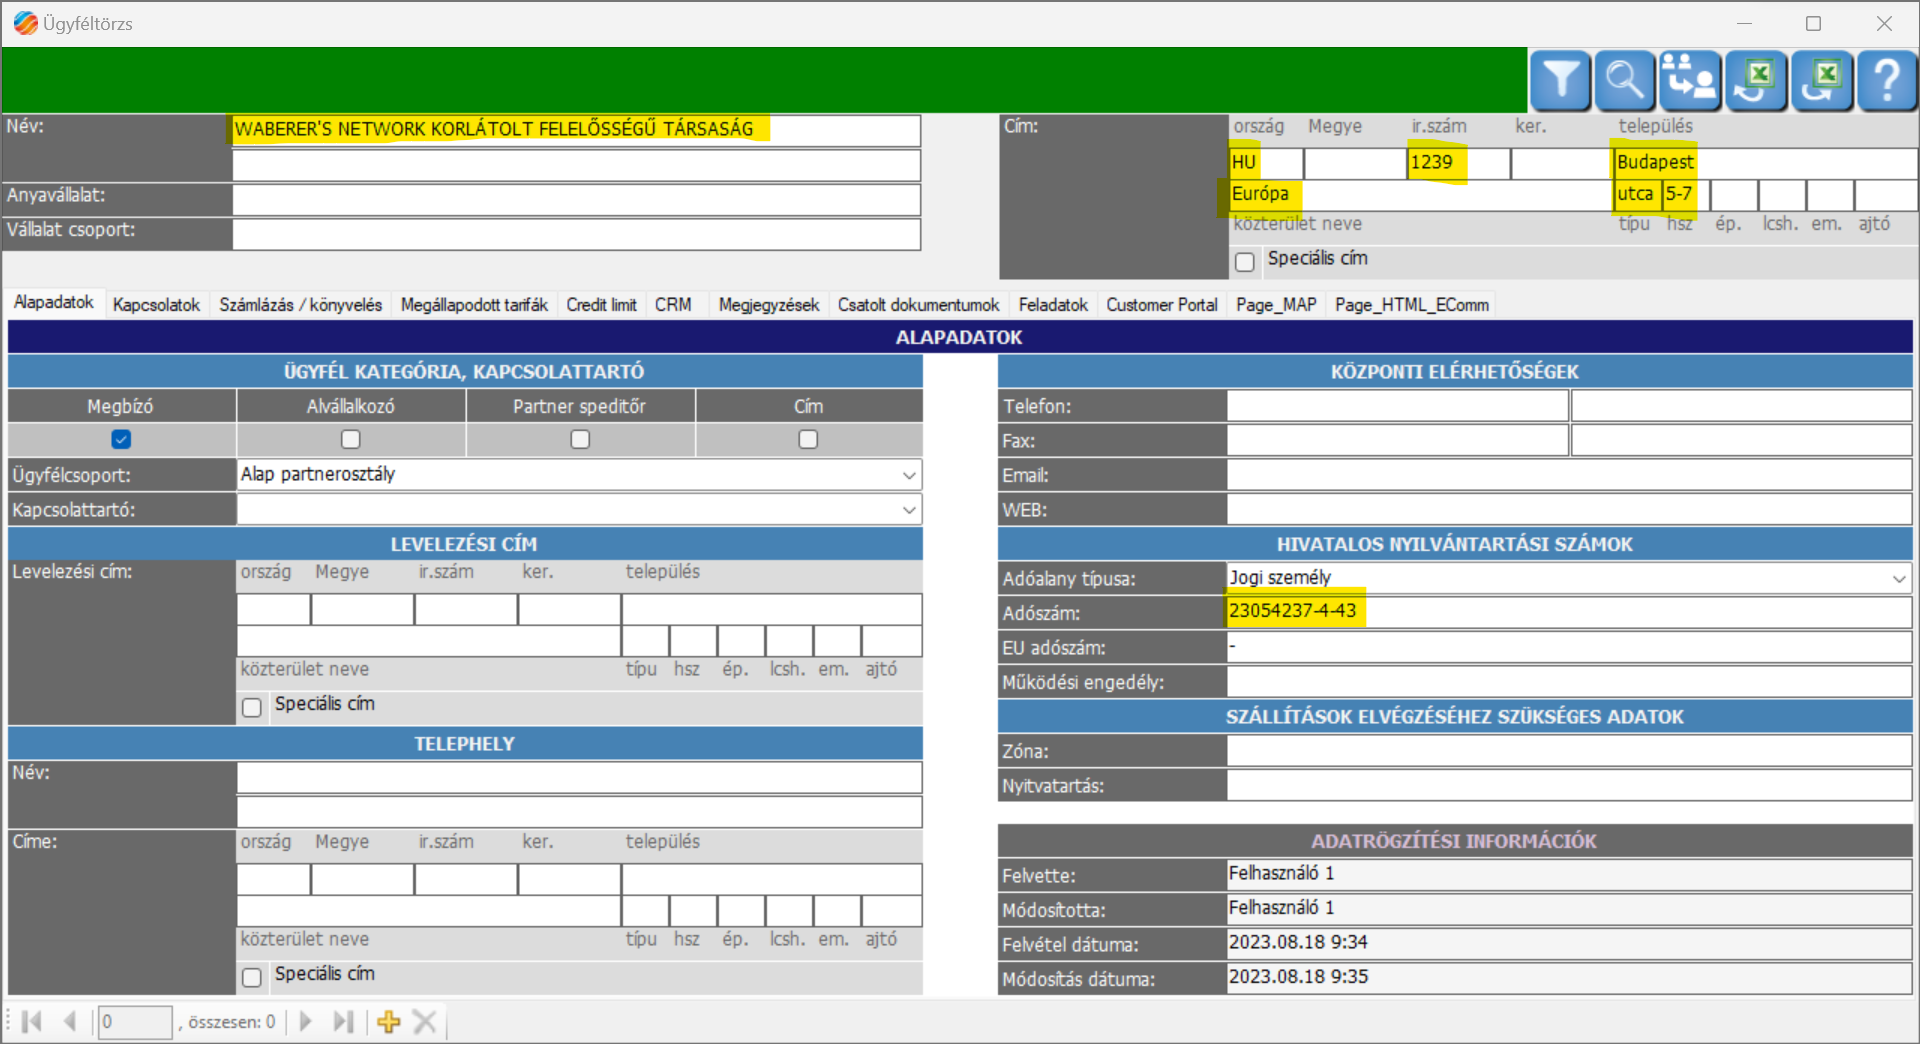Check Speciális cím under Telephely
Screen dimensions: 1920x1044
tap(252, 977)
